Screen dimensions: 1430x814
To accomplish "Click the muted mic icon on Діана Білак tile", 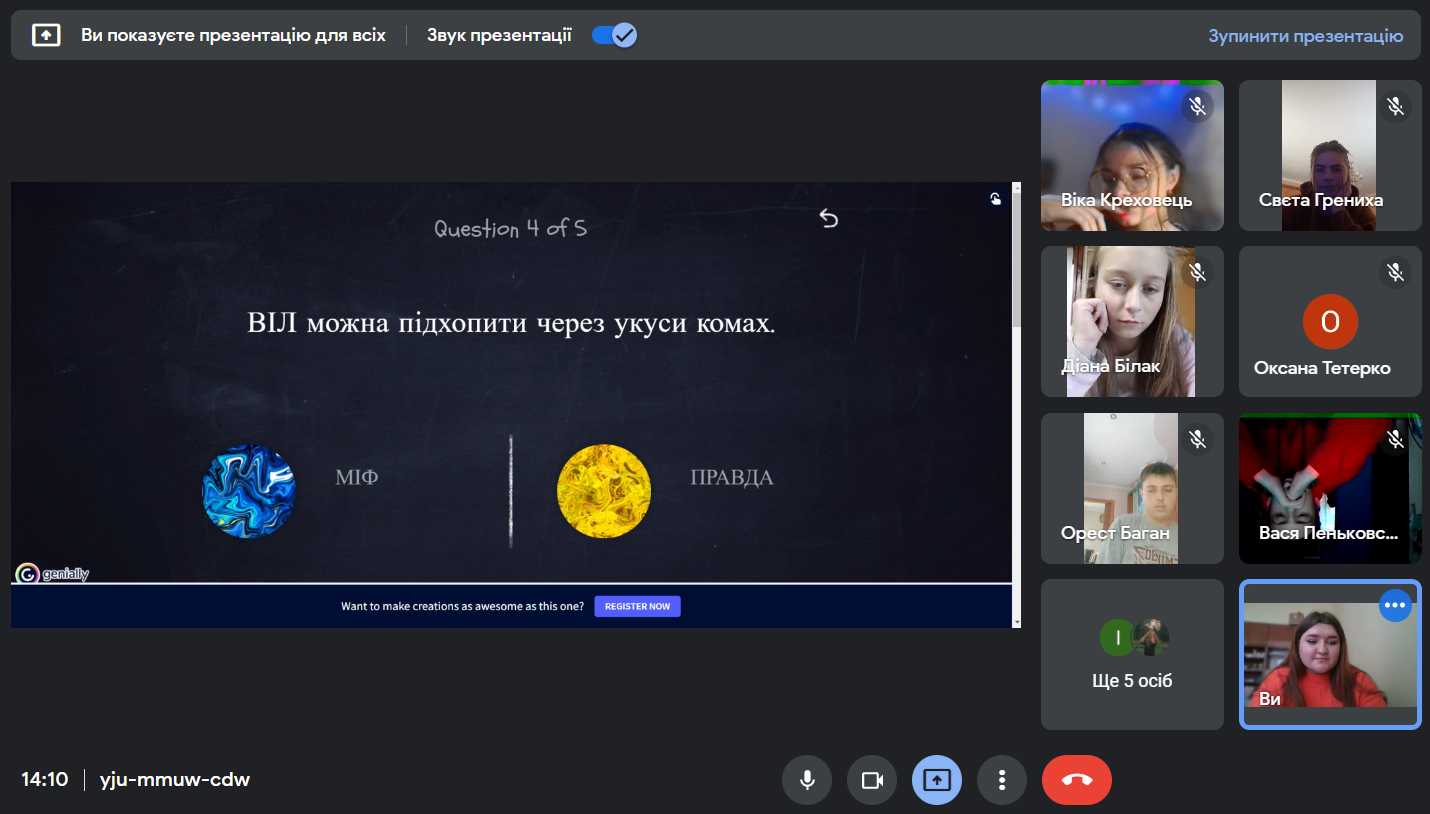I will [x=1197, y=272].
